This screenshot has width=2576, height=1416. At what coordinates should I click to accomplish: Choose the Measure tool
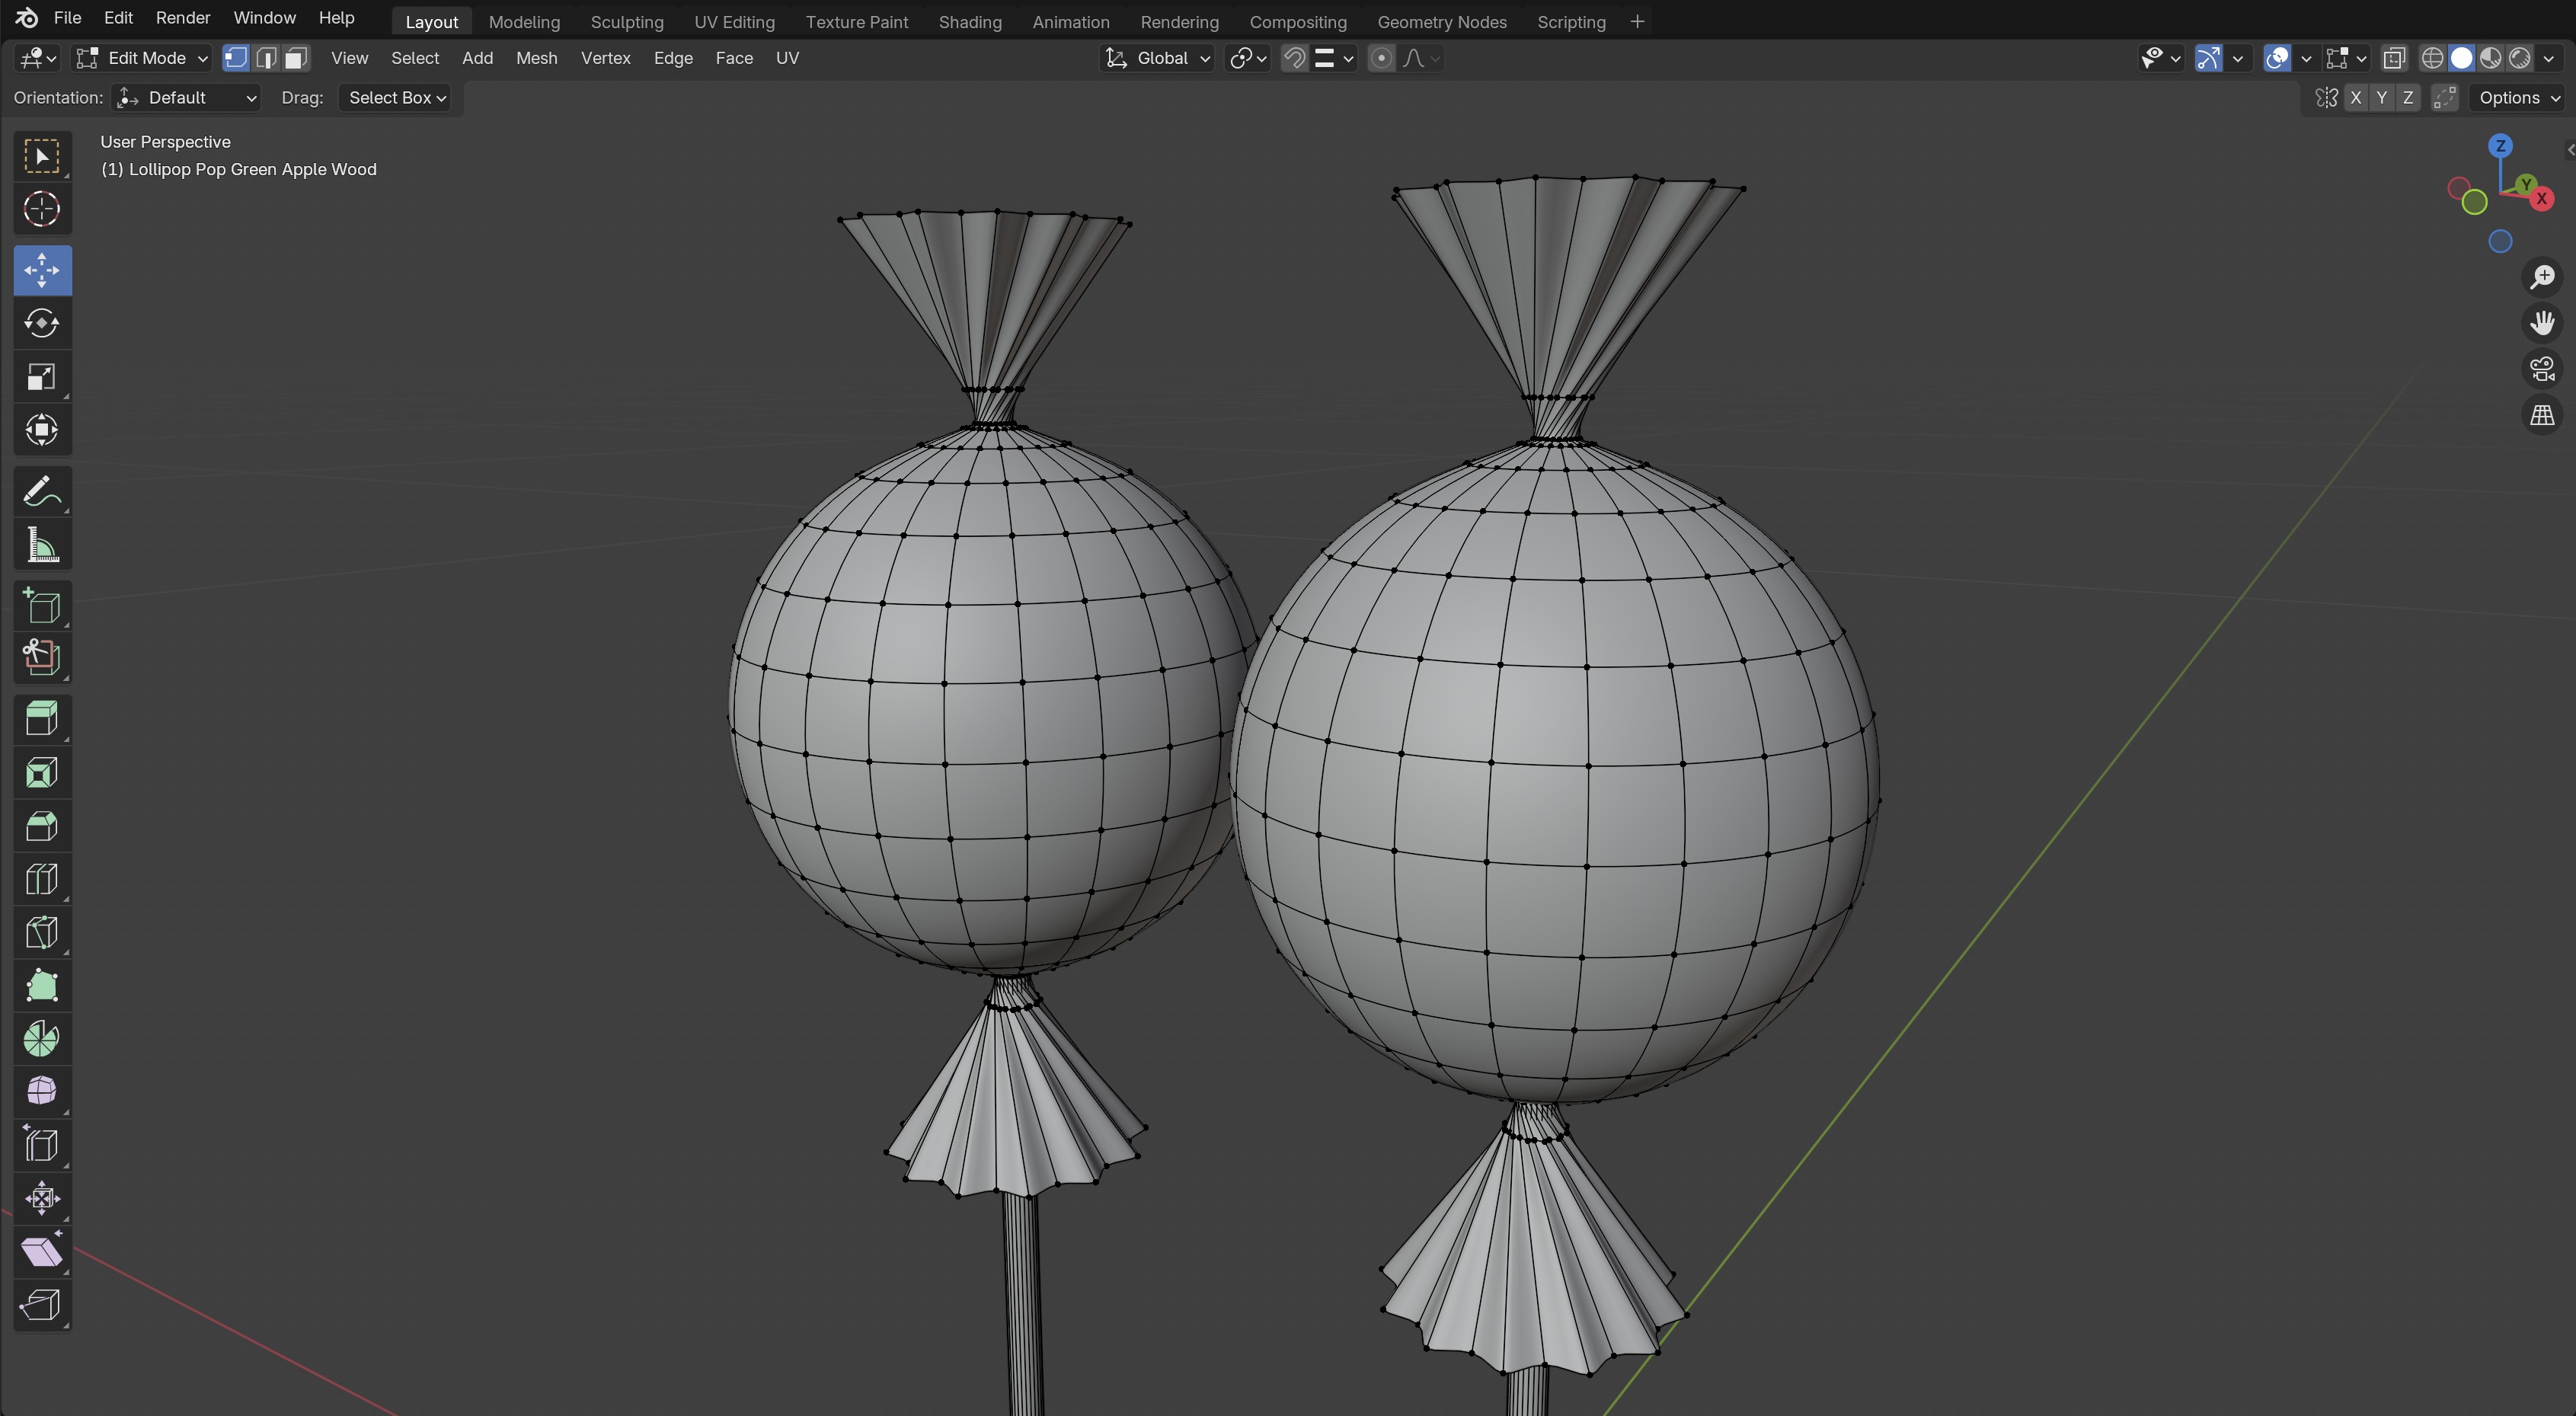[x=42, y=545]
